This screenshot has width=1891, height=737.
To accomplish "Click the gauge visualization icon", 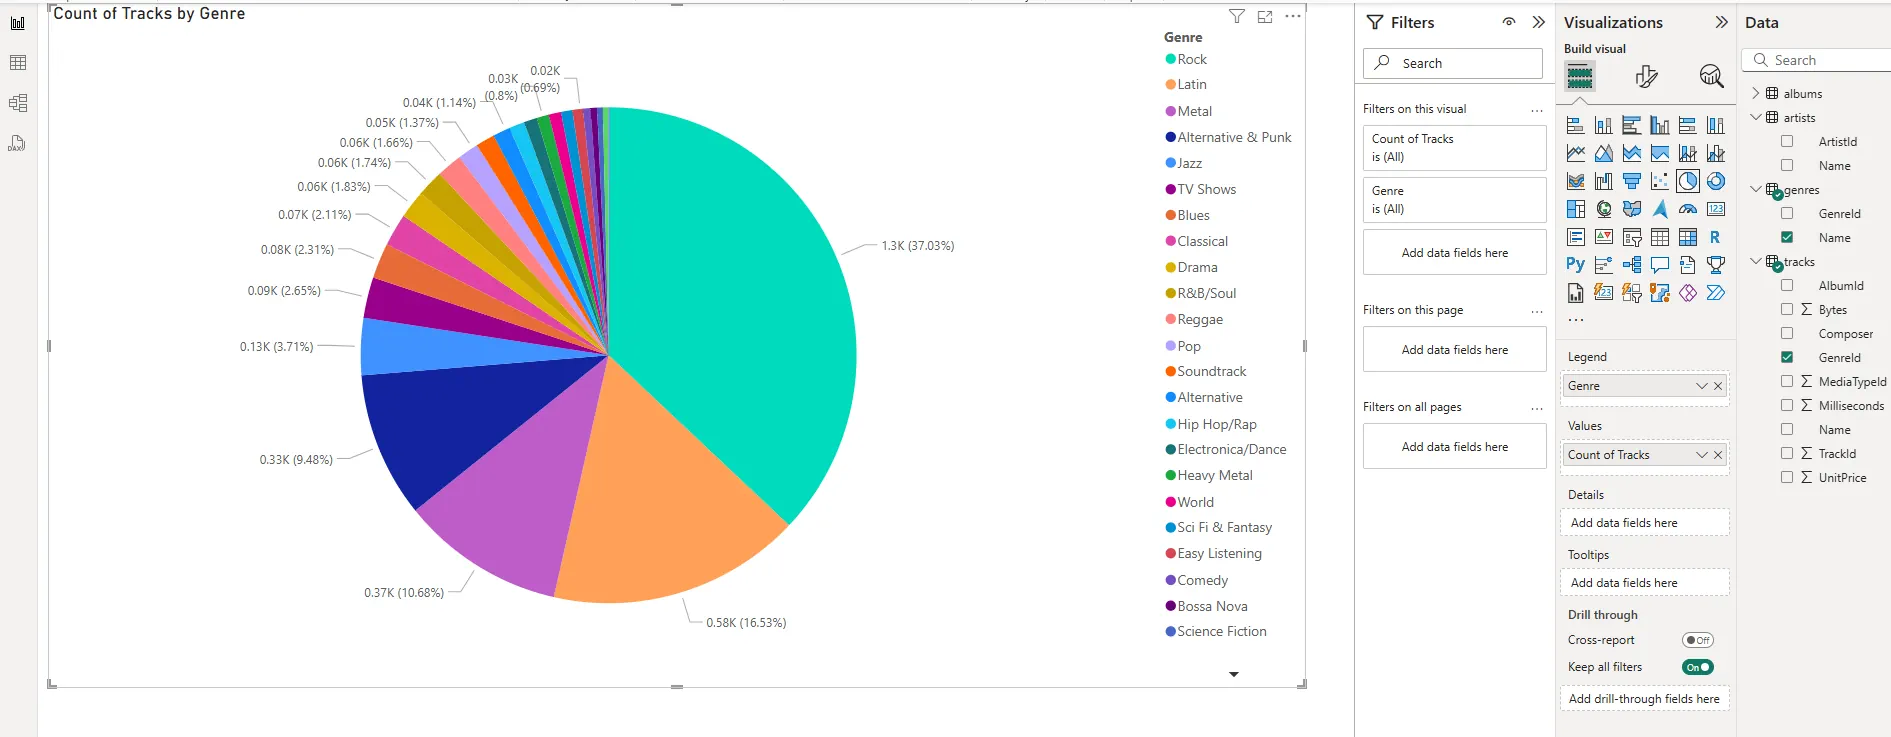I will pyautogui.click(x=1688, y=209).
